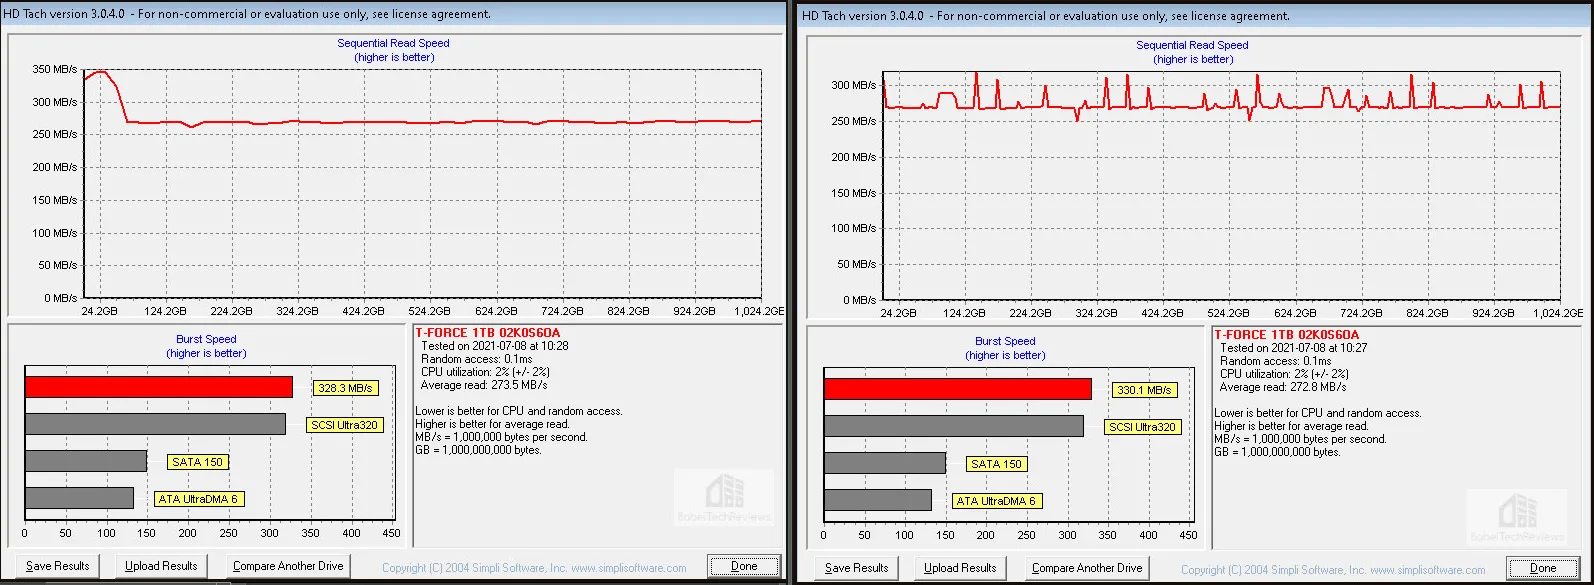Click the Simpli Software copyright text in the right window
This screenshot has width=1594, height=585.
[1333, 570]
